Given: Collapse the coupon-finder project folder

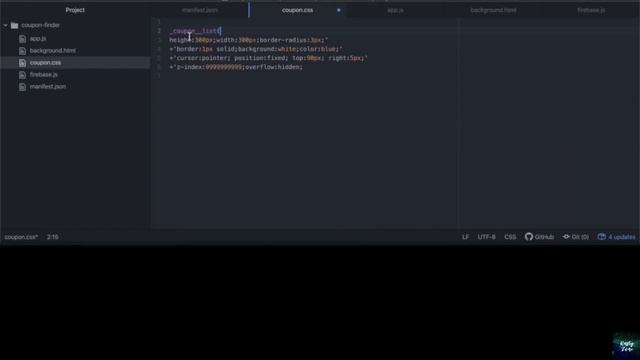Looking at the screenshot, I should (5, 25).
